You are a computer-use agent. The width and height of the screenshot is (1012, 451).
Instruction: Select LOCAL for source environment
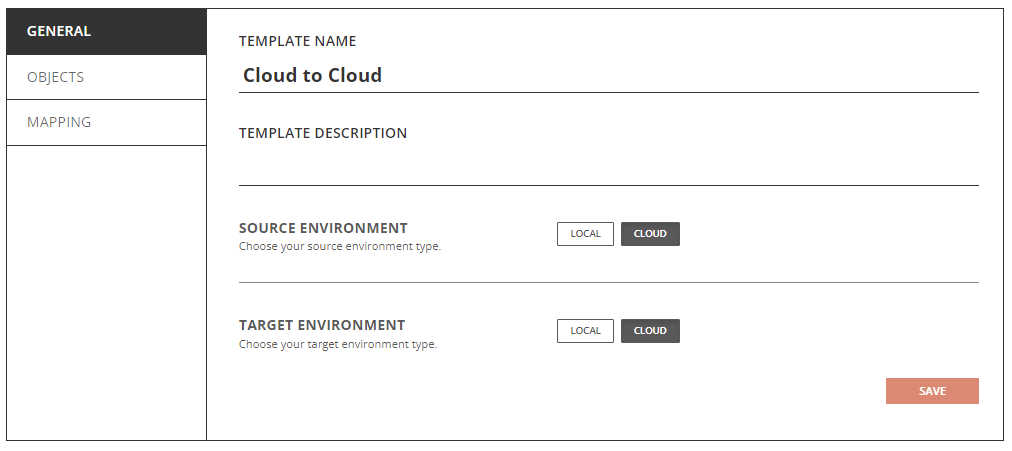585,234
